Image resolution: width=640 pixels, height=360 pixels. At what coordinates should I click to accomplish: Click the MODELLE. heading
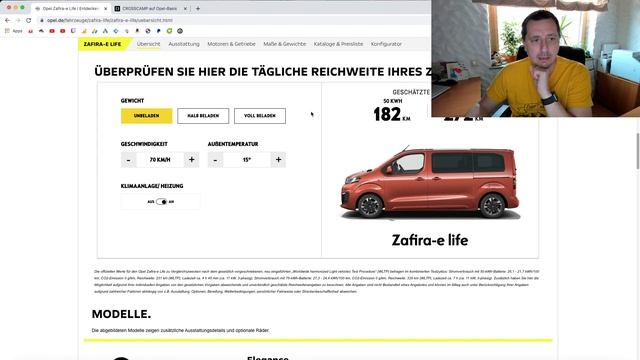121,314
